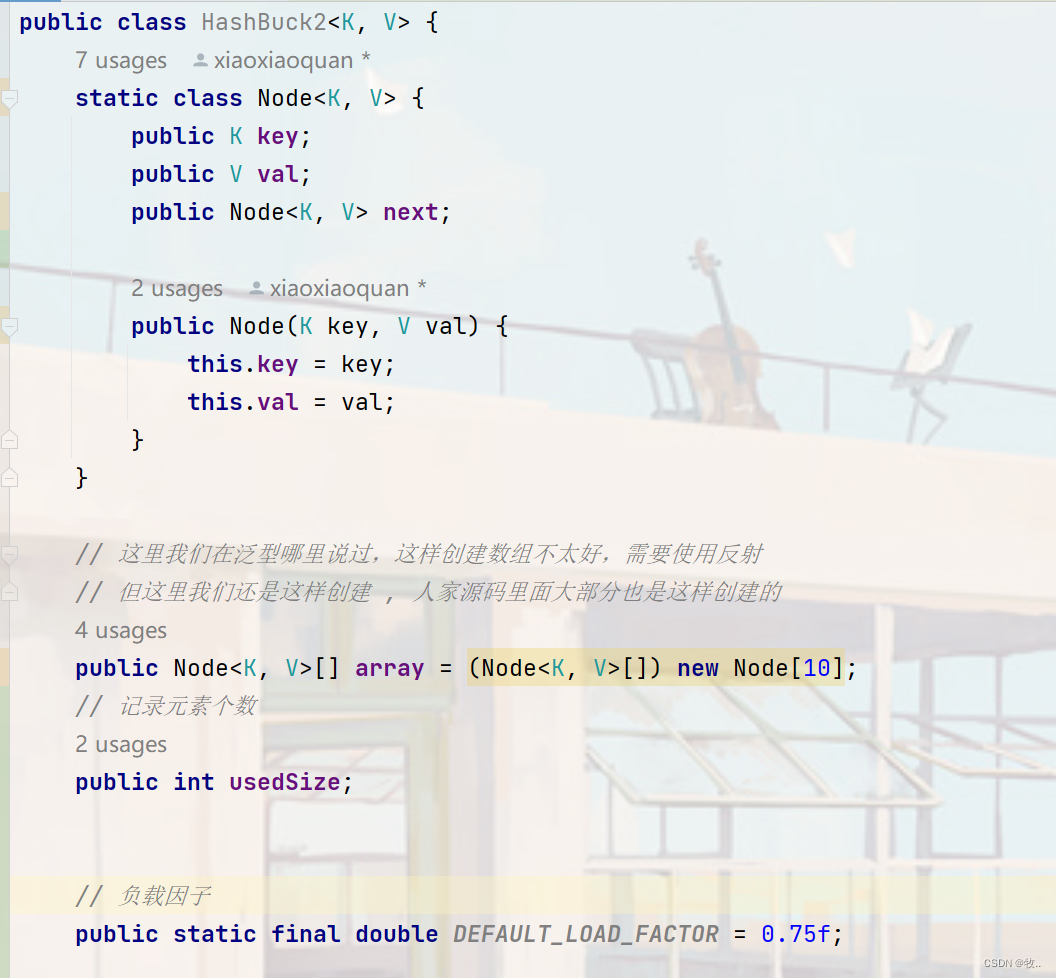Collapse the Node constructor fold marker
This screenshot has width=1056, height=978.
pos(9,327)
